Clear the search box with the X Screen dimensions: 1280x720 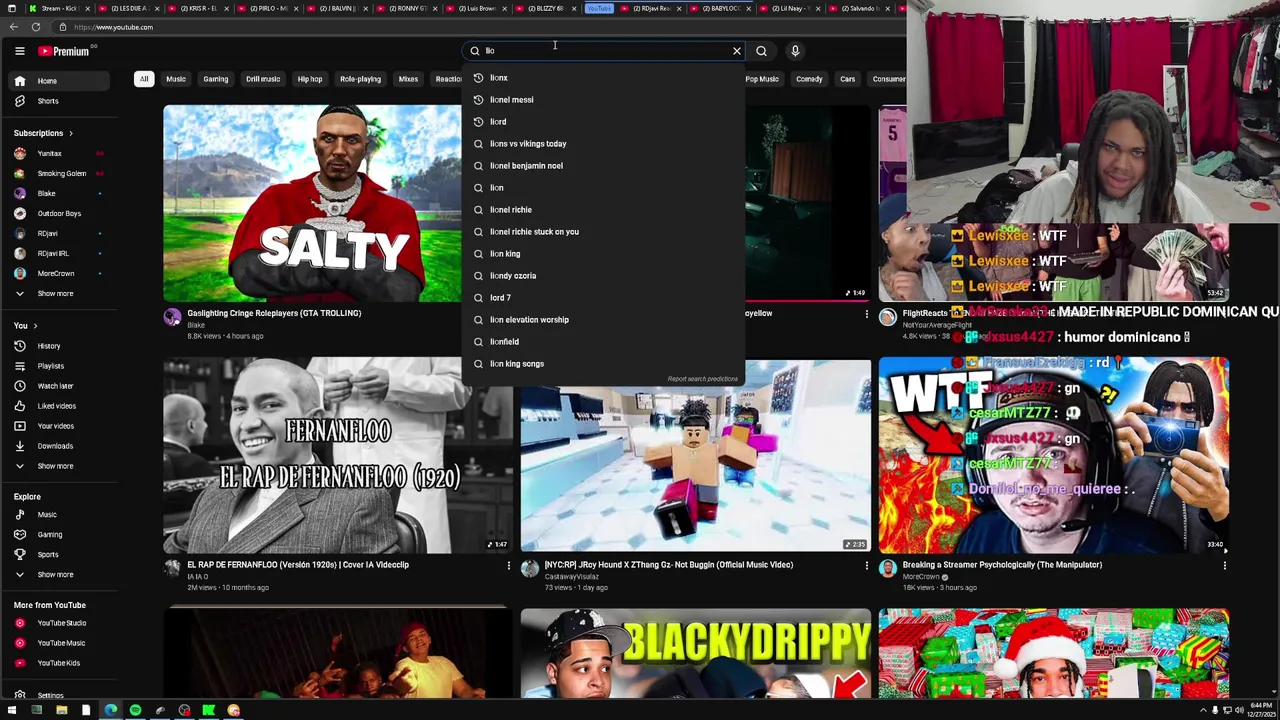[x=737, y=51]
